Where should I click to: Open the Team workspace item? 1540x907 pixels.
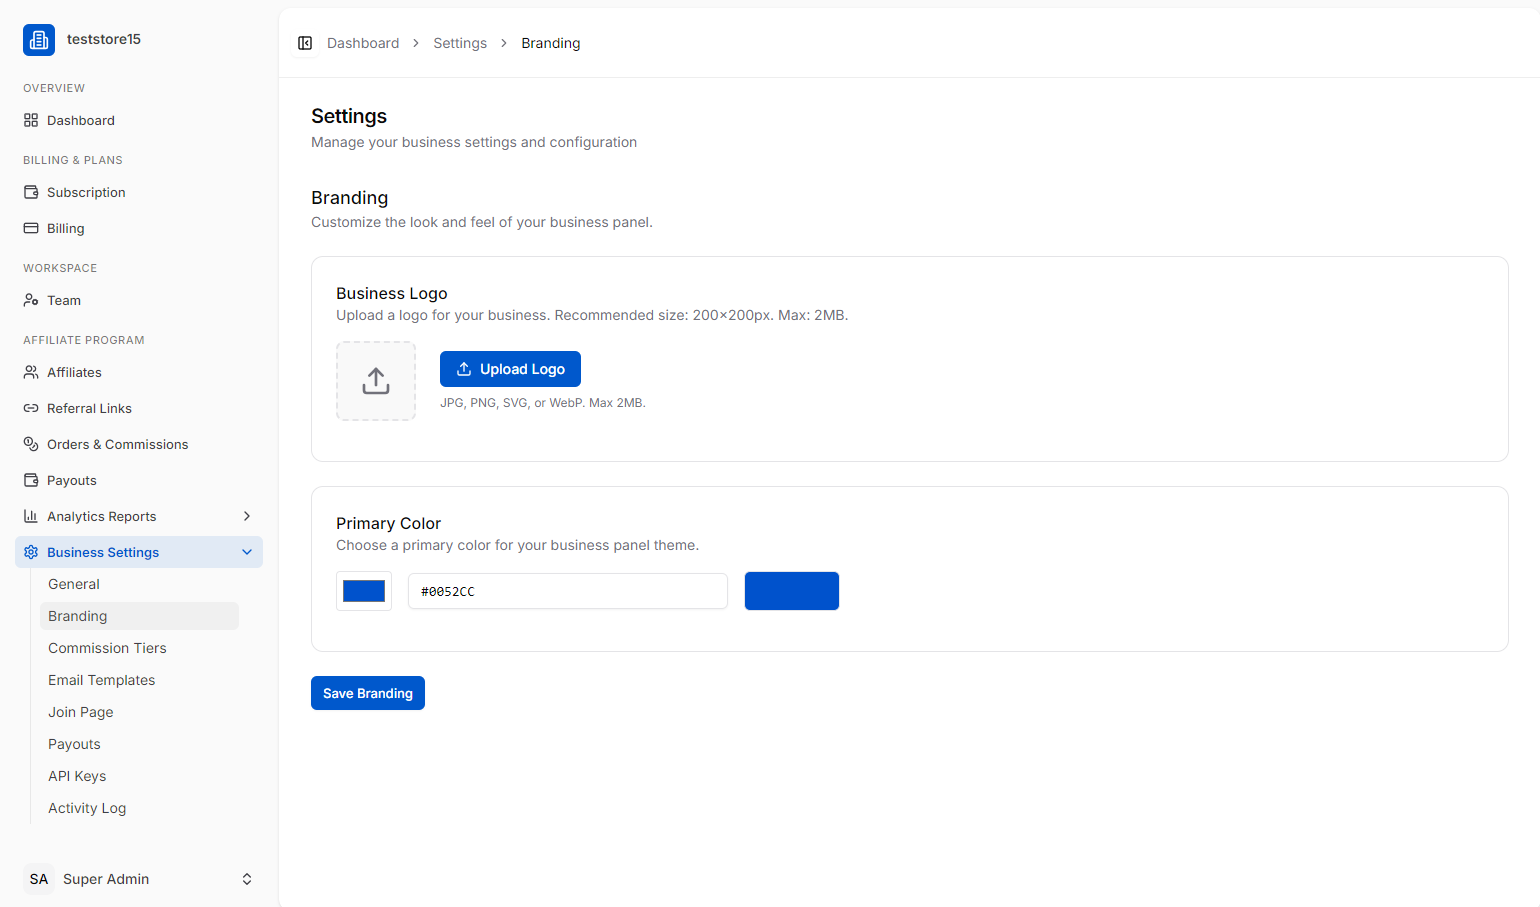tap(139, 300)
